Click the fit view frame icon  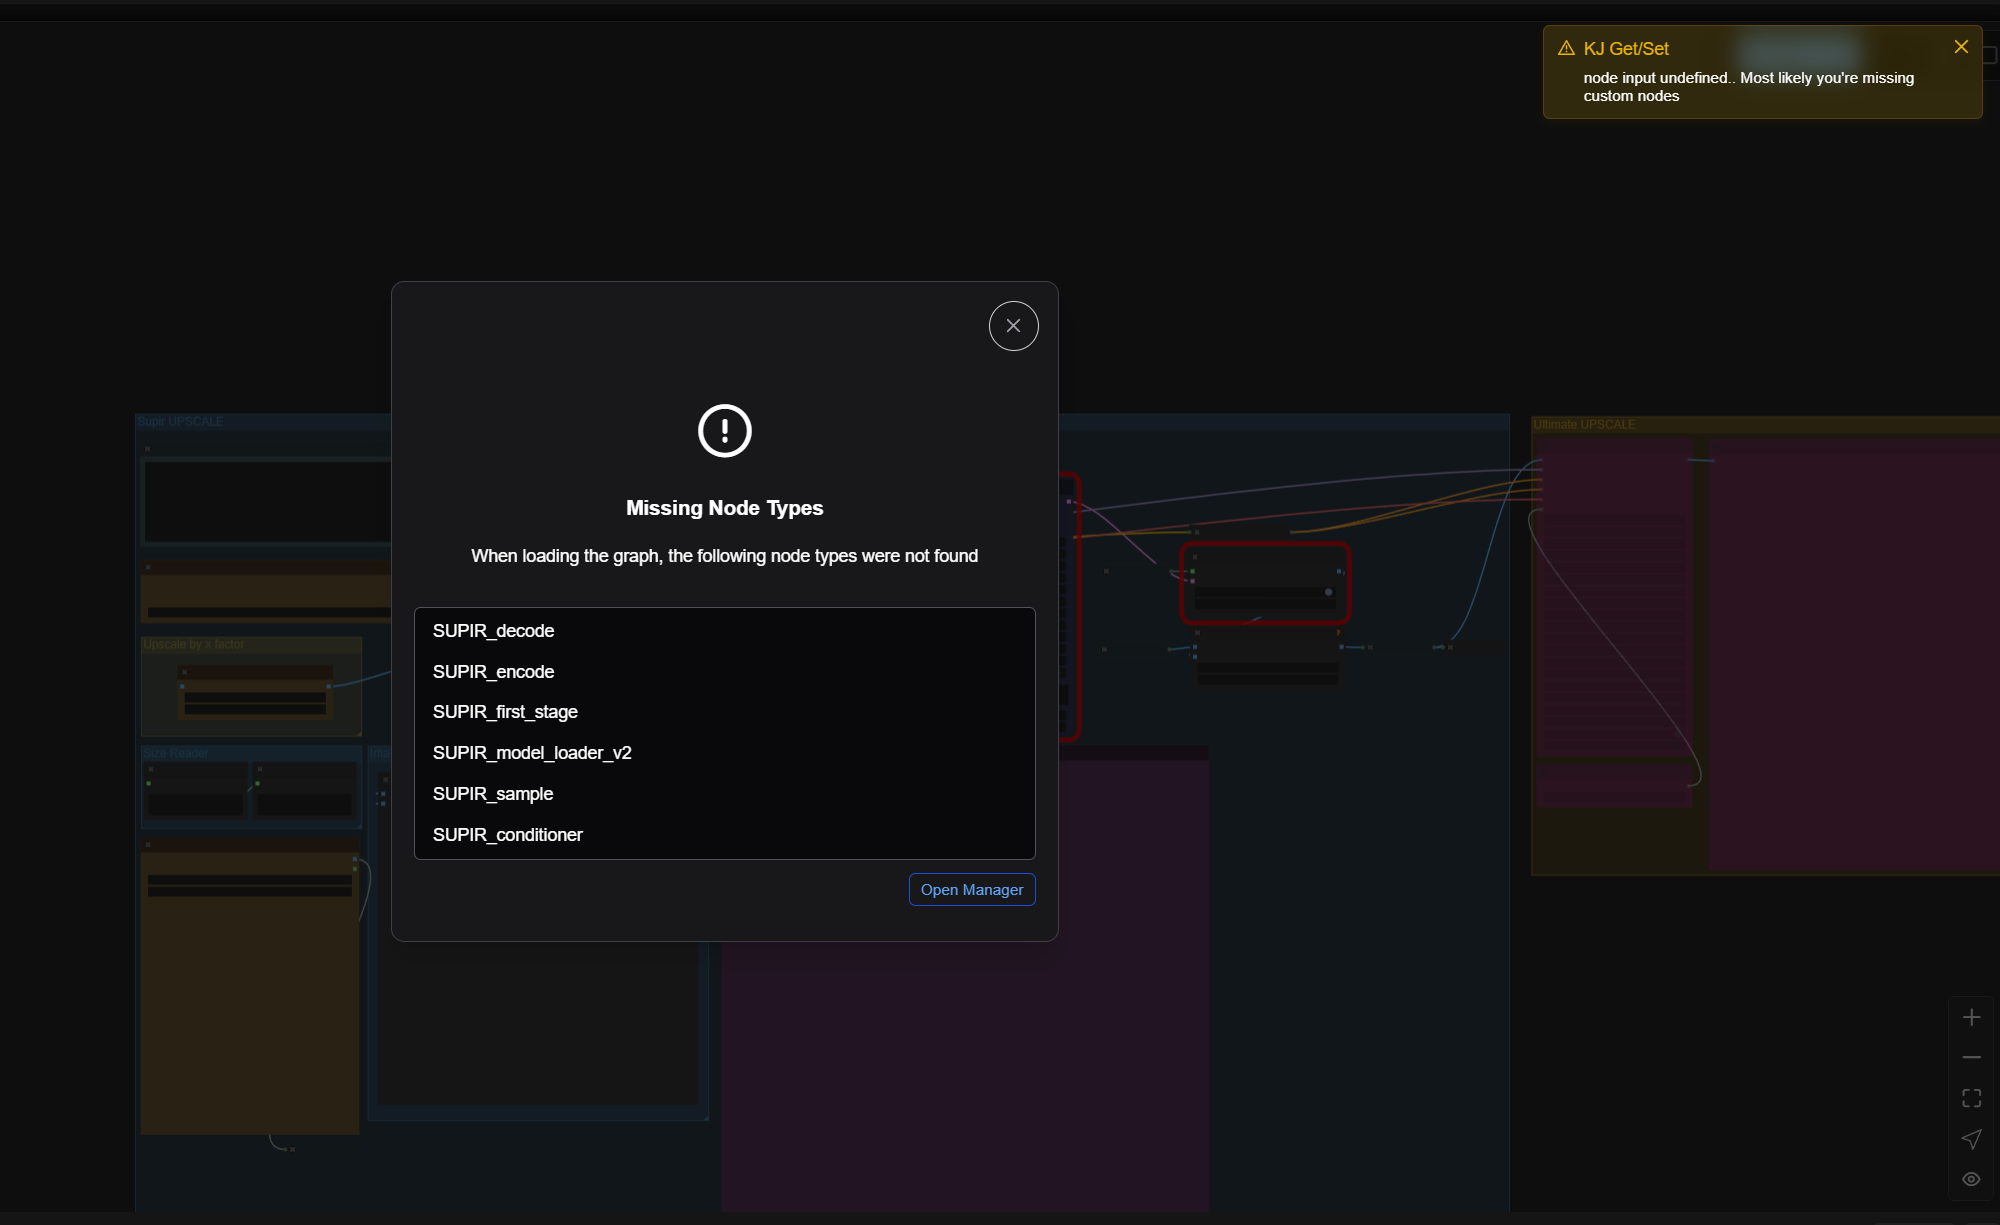click(x=1971, y=1099)
